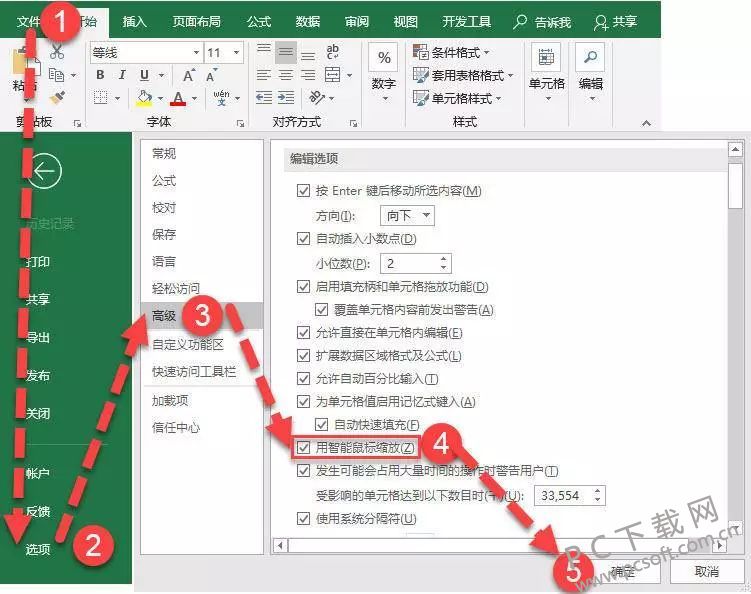The width and height of the screenshot is (751, 594).
Task: Click 打印 in the backstage menu
Action: tap(38, 262)
